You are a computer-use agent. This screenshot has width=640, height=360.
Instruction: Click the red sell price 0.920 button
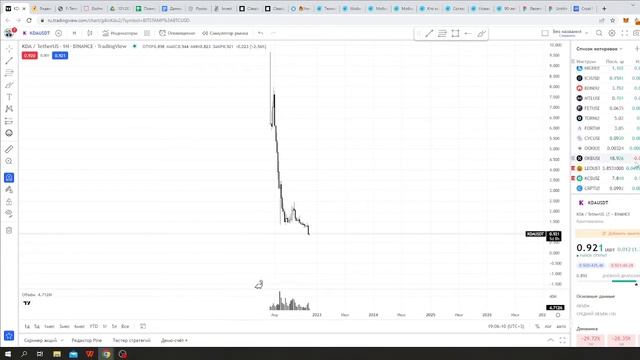point(30,56)
